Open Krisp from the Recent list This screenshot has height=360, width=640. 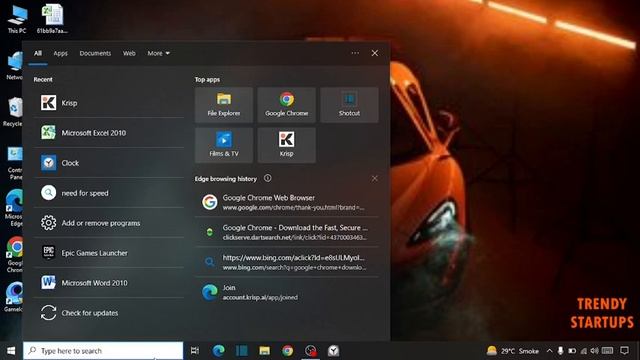click(x=109, y=103)
